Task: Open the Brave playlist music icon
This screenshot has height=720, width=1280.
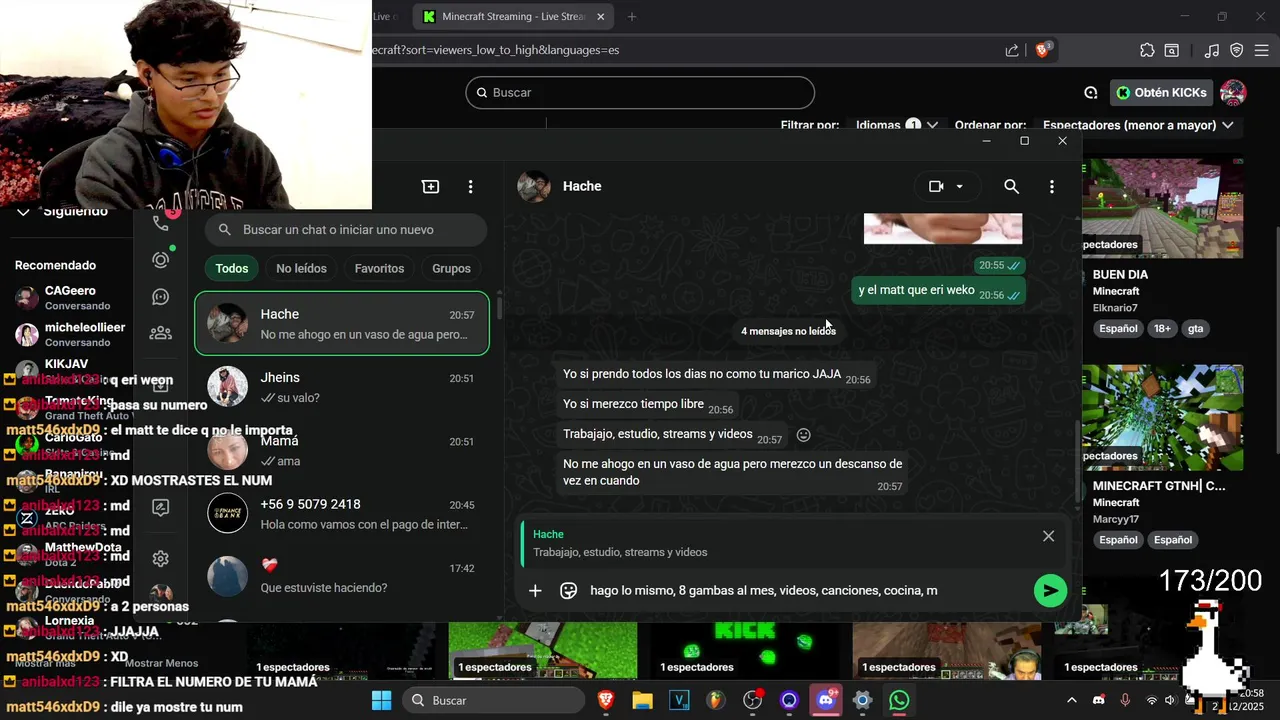Action: tap(1212, 50)
